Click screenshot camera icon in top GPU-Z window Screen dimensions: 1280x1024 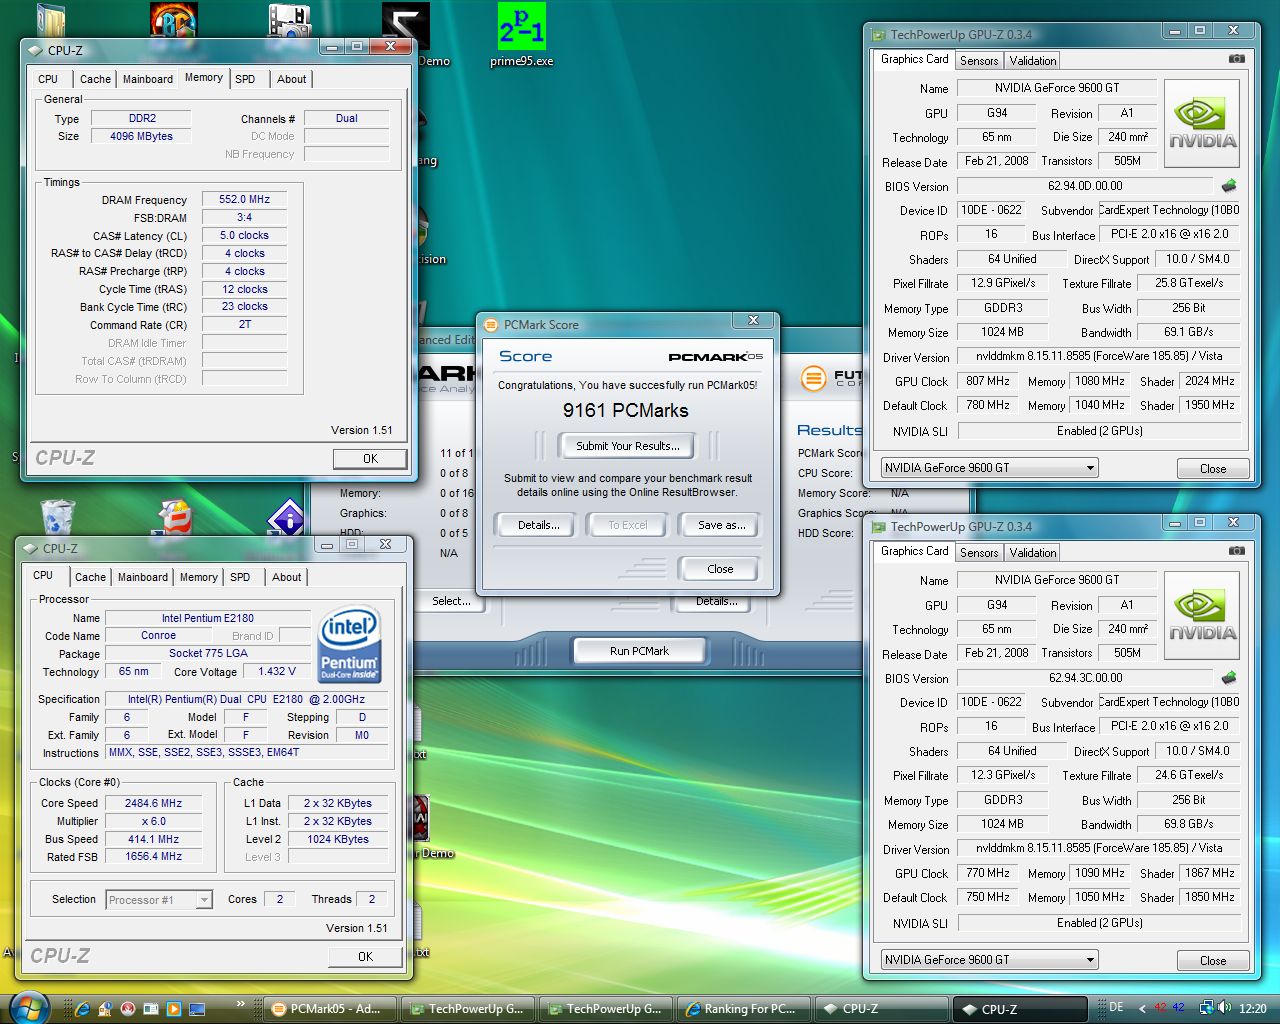pos(1236,59)
